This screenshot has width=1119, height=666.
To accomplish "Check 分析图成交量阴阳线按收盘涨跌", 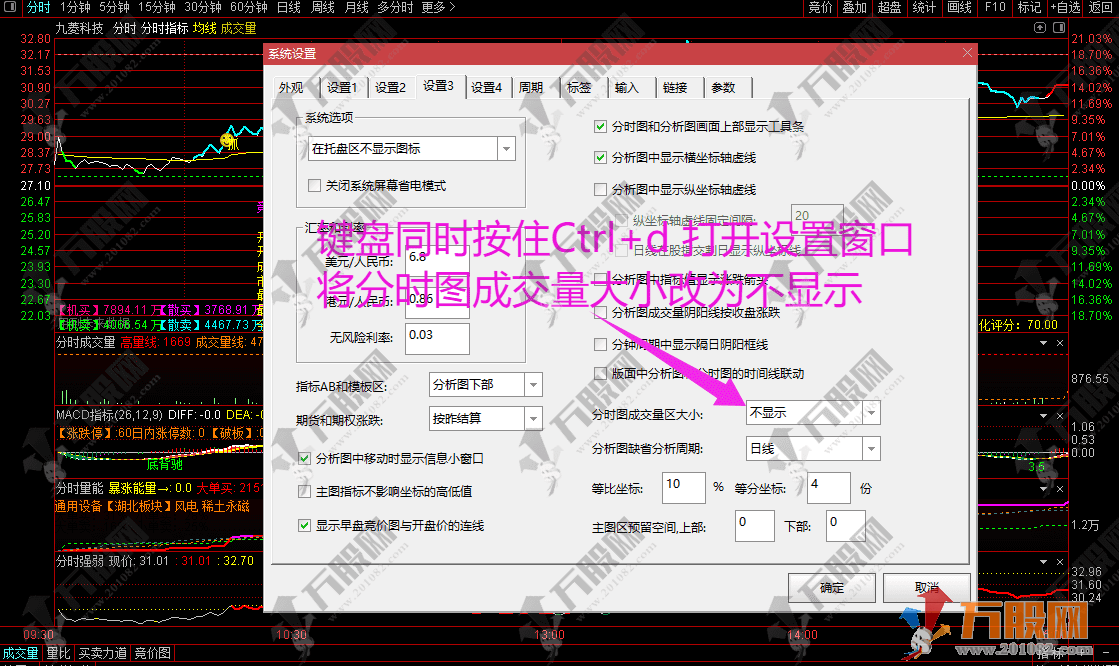I will pyautogui.click(x=600, y=312).
